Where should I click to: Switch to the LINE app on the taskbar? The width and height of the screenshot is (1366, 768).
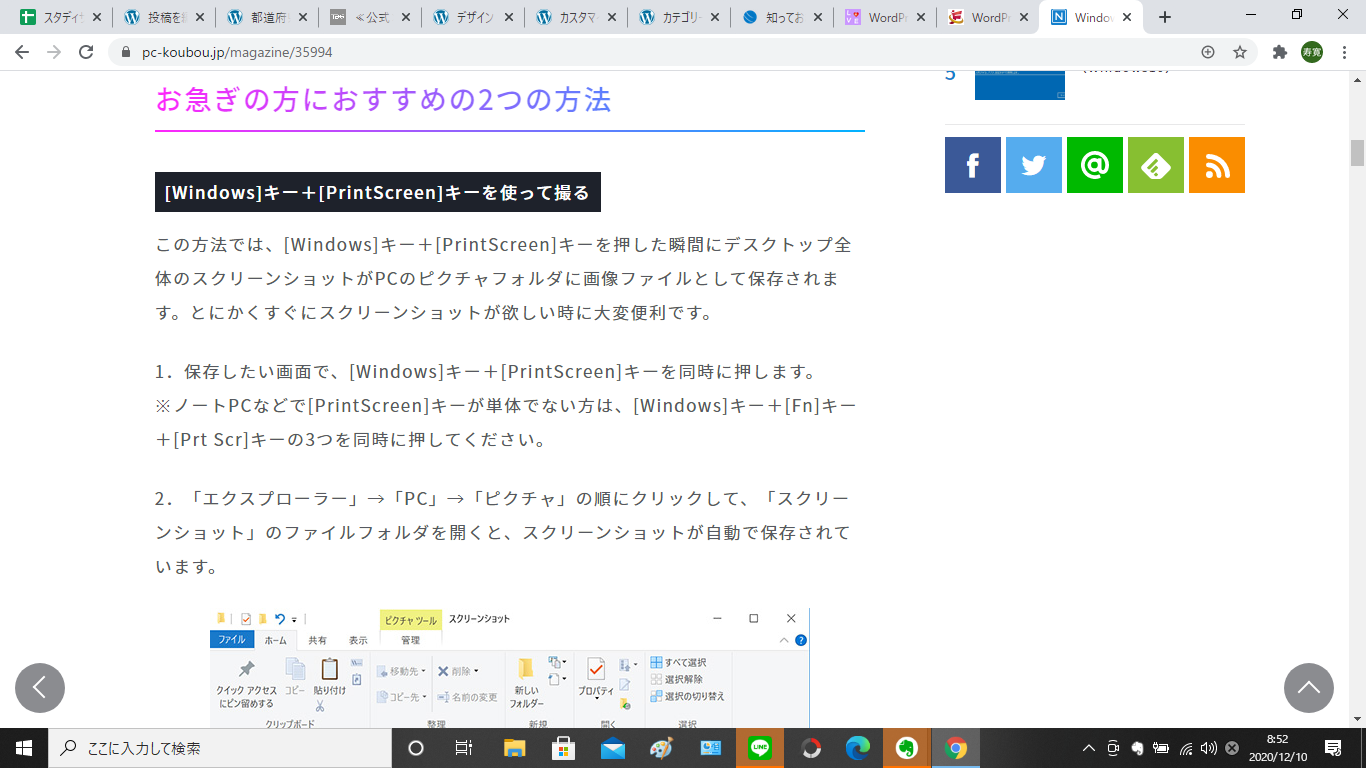pyautogui.click(x=760, y=748)
